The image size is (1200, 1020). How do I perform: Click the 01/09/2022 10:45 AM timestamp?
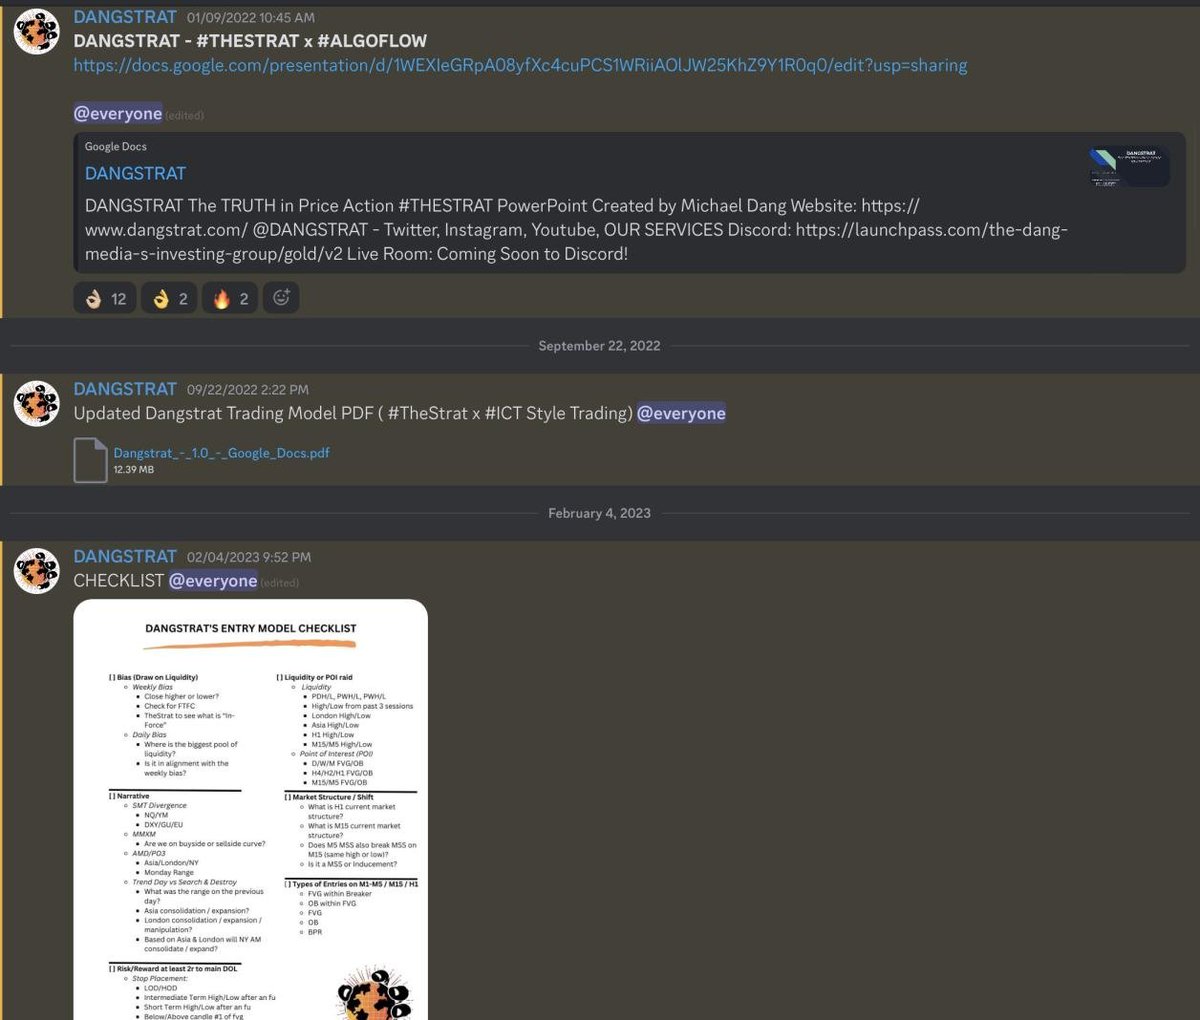click(x=251, y=18)
